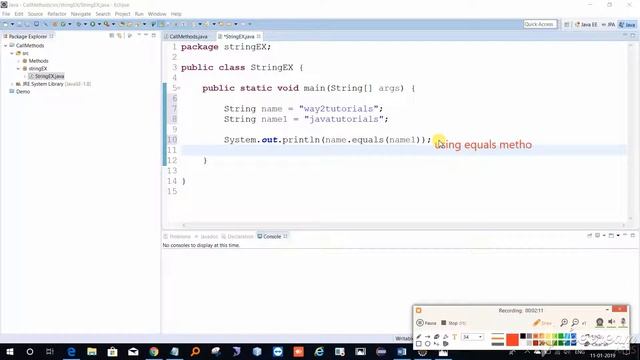Click the Open Perspective icon

coord(567,25)
